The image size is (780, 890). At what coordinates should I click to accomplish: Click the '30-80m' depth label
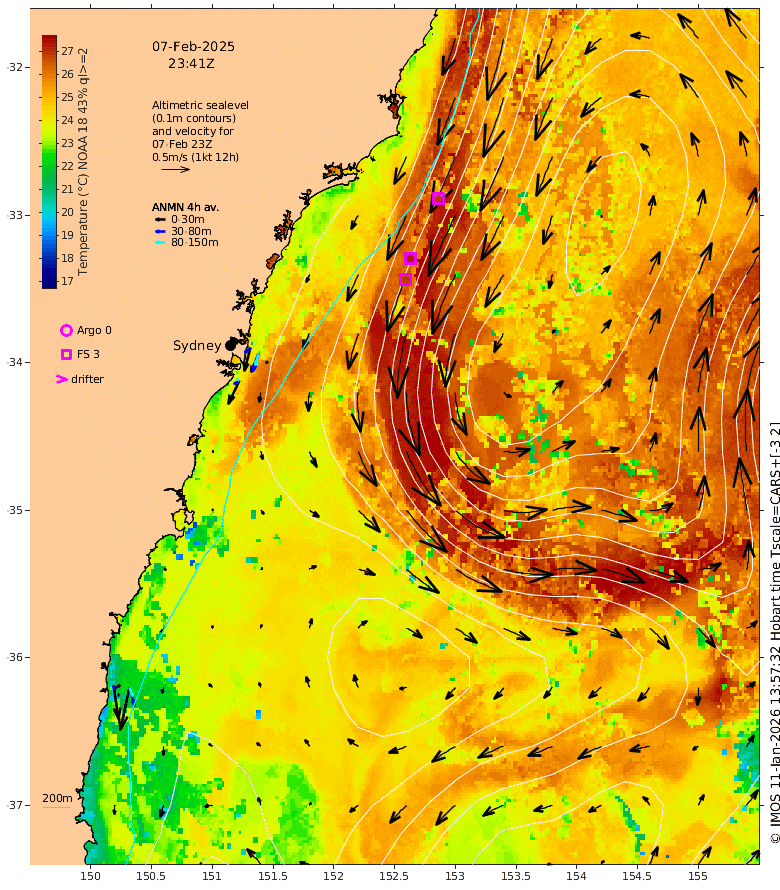pyautogui.click(x=191, y=231)
